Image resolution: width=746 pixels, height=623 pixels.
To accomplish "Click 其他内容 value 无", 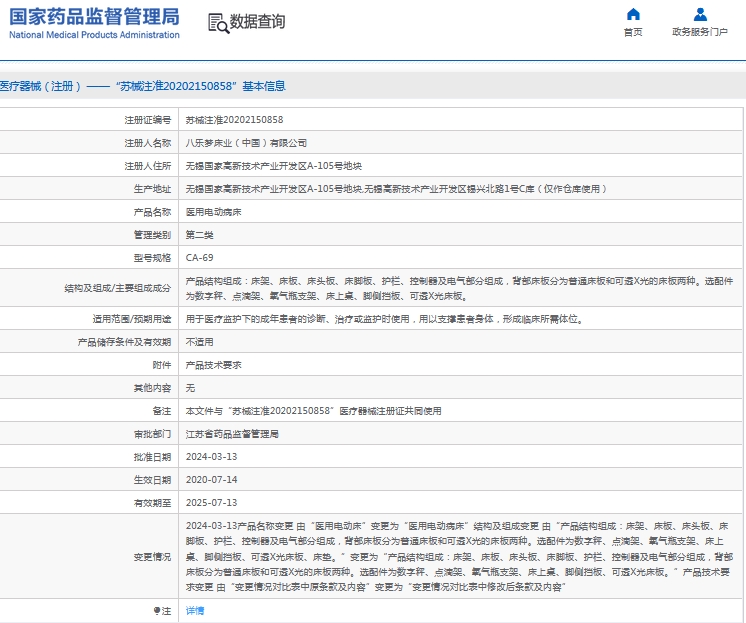I will [x=190, y=388].
